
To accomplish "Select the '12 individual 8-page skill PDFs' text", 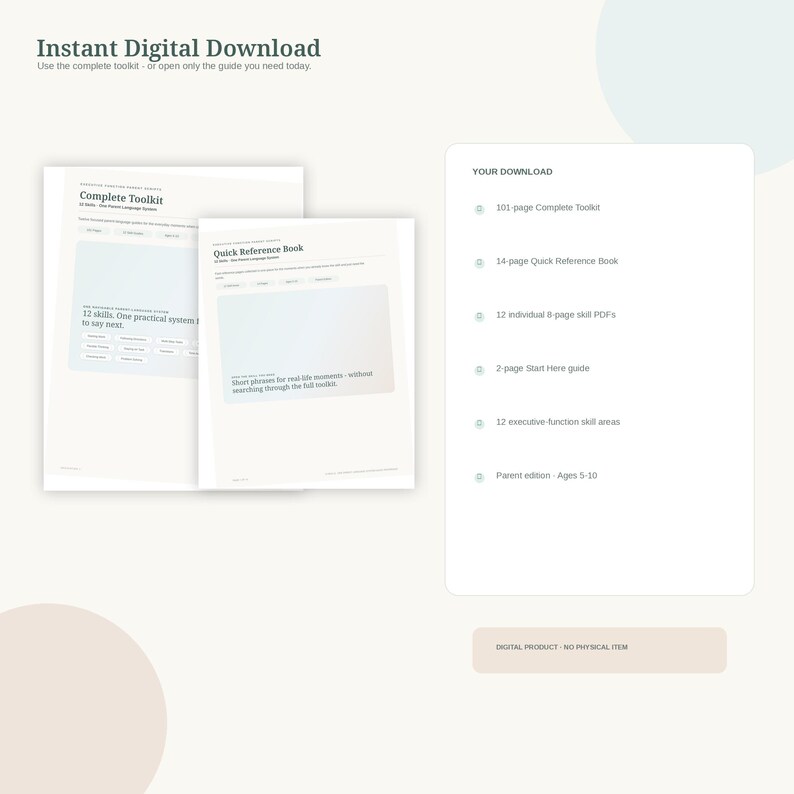I will [x=555, y=315].
